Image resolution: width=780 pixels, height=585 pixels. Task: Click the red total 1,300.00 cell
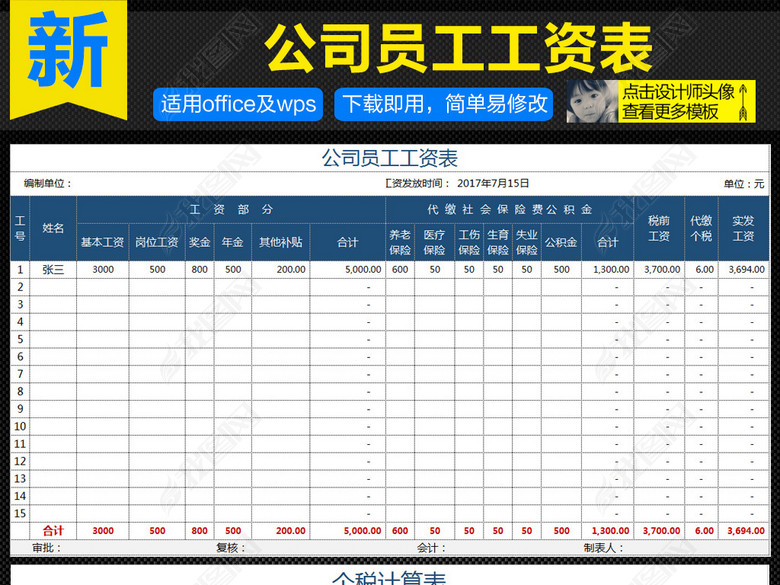click(x=607, y=531)
